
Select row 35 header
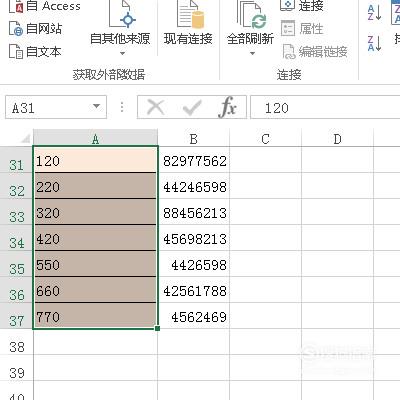point(16,264)
